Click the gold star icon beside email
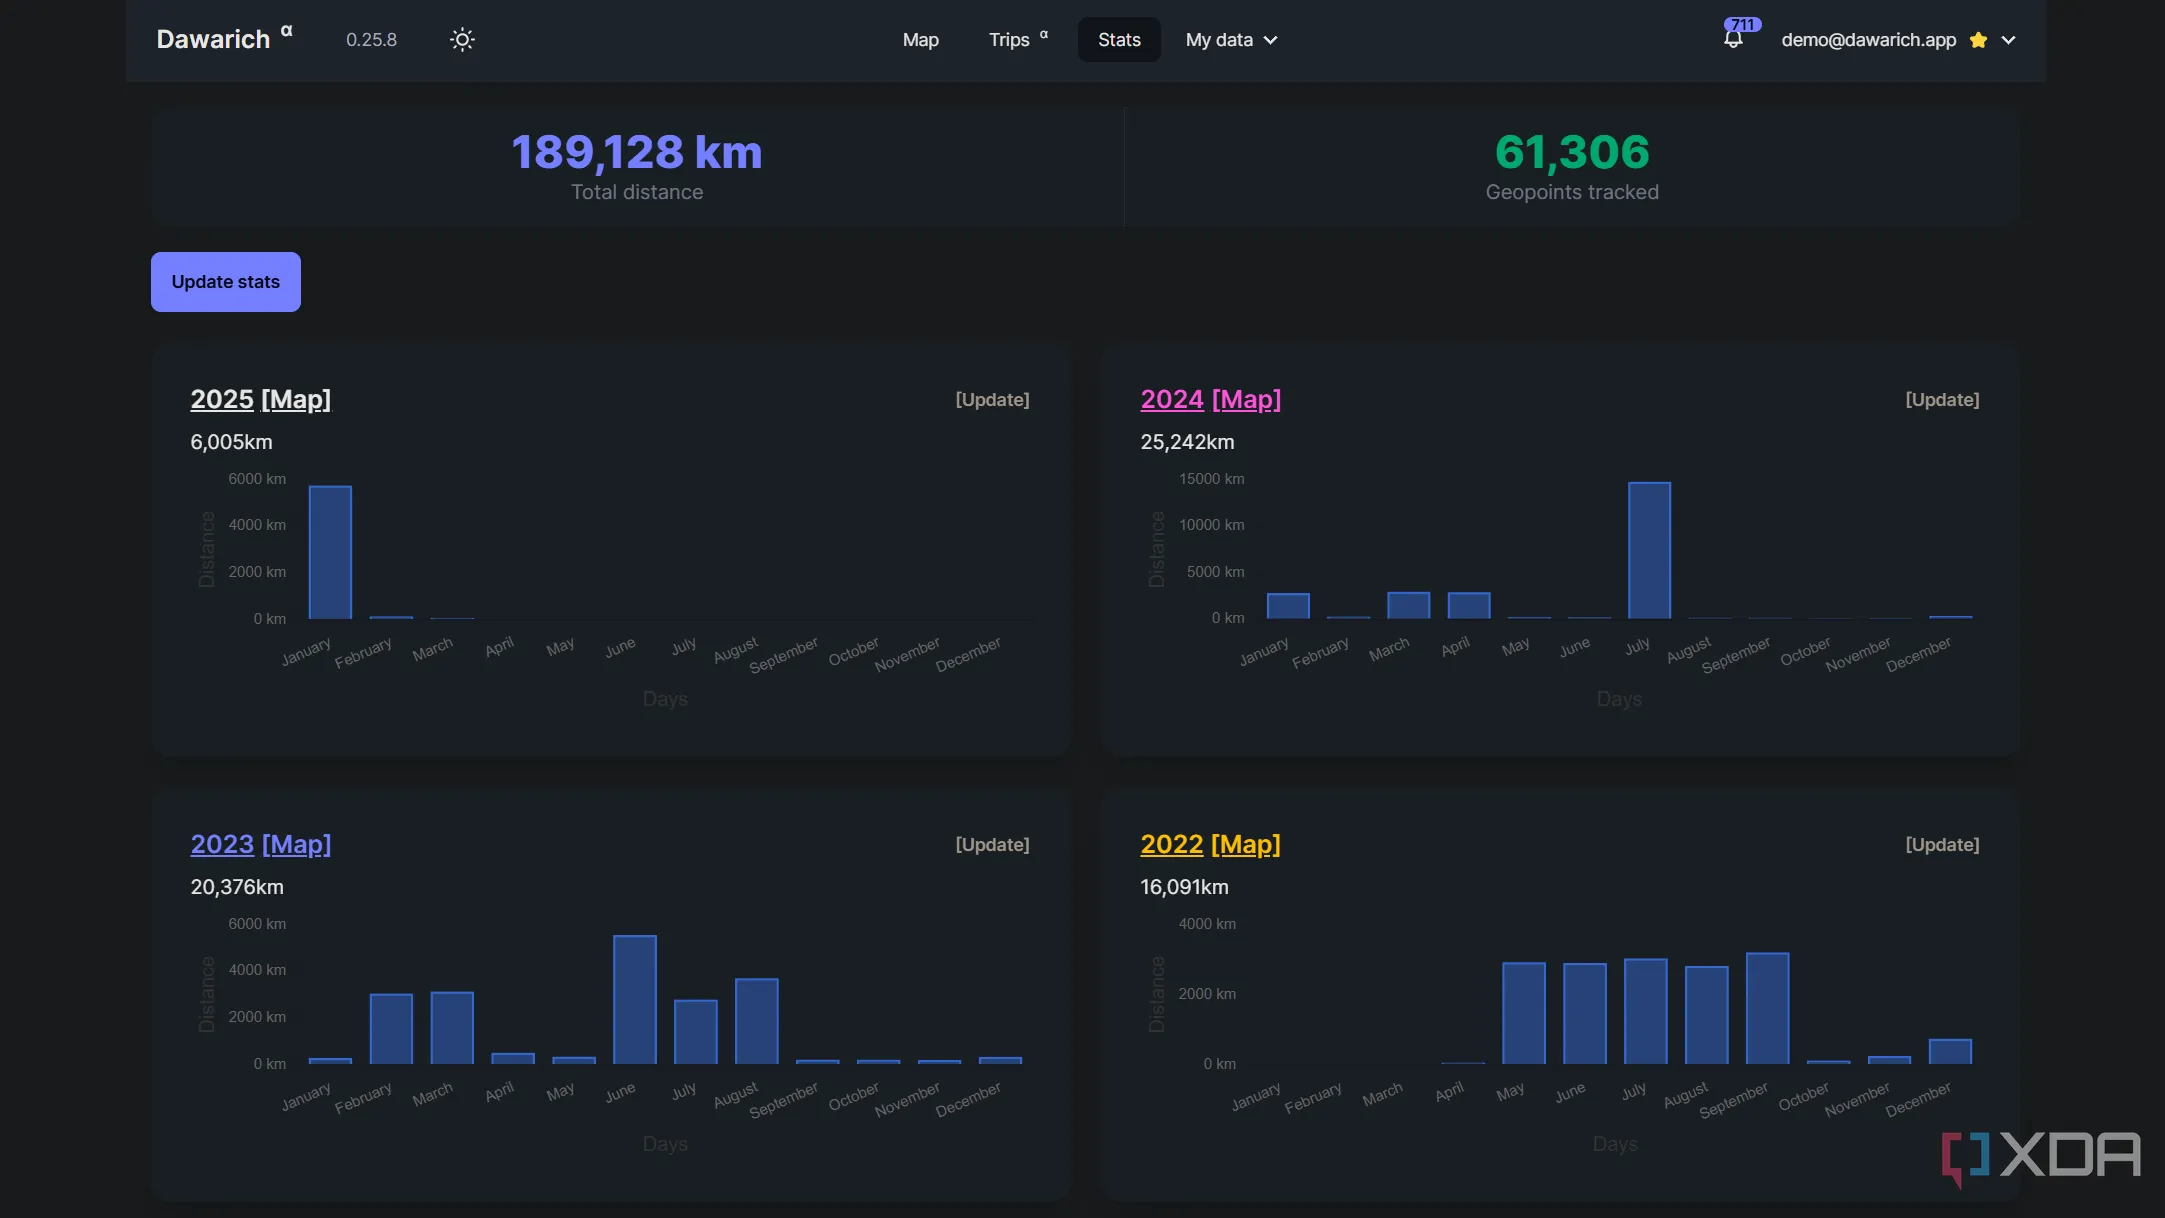 pos(1978,40)
